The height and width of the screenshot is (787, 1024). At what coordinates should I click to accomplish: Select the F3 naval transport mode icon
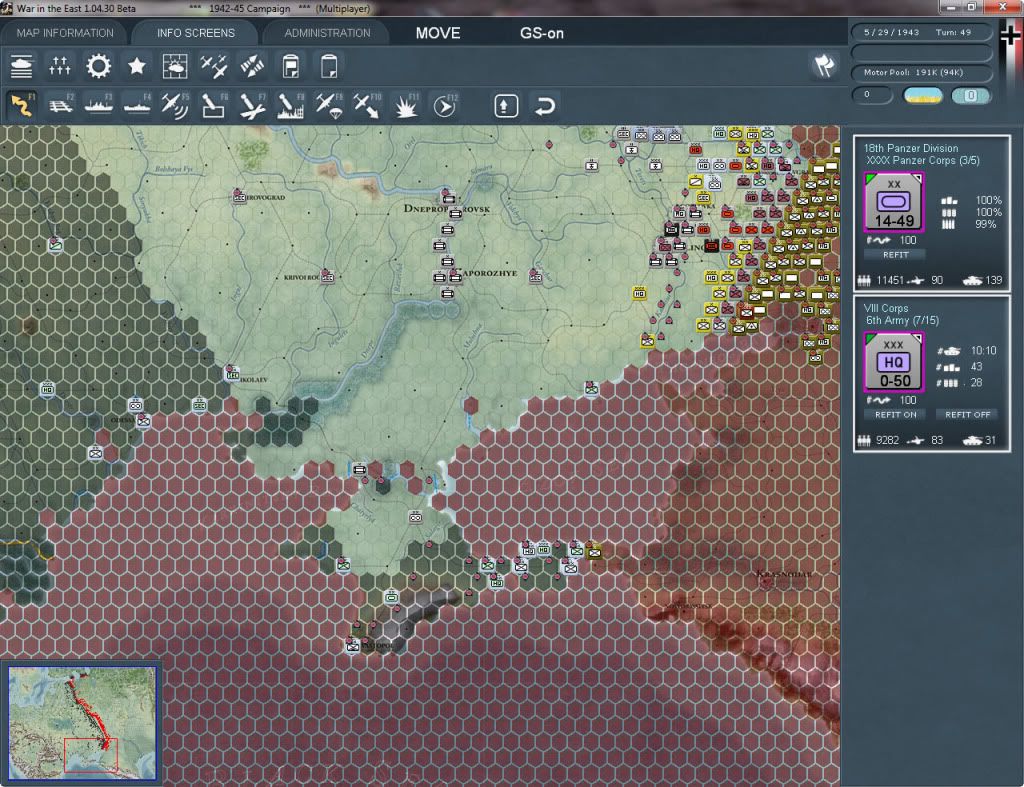pos(99,105)
